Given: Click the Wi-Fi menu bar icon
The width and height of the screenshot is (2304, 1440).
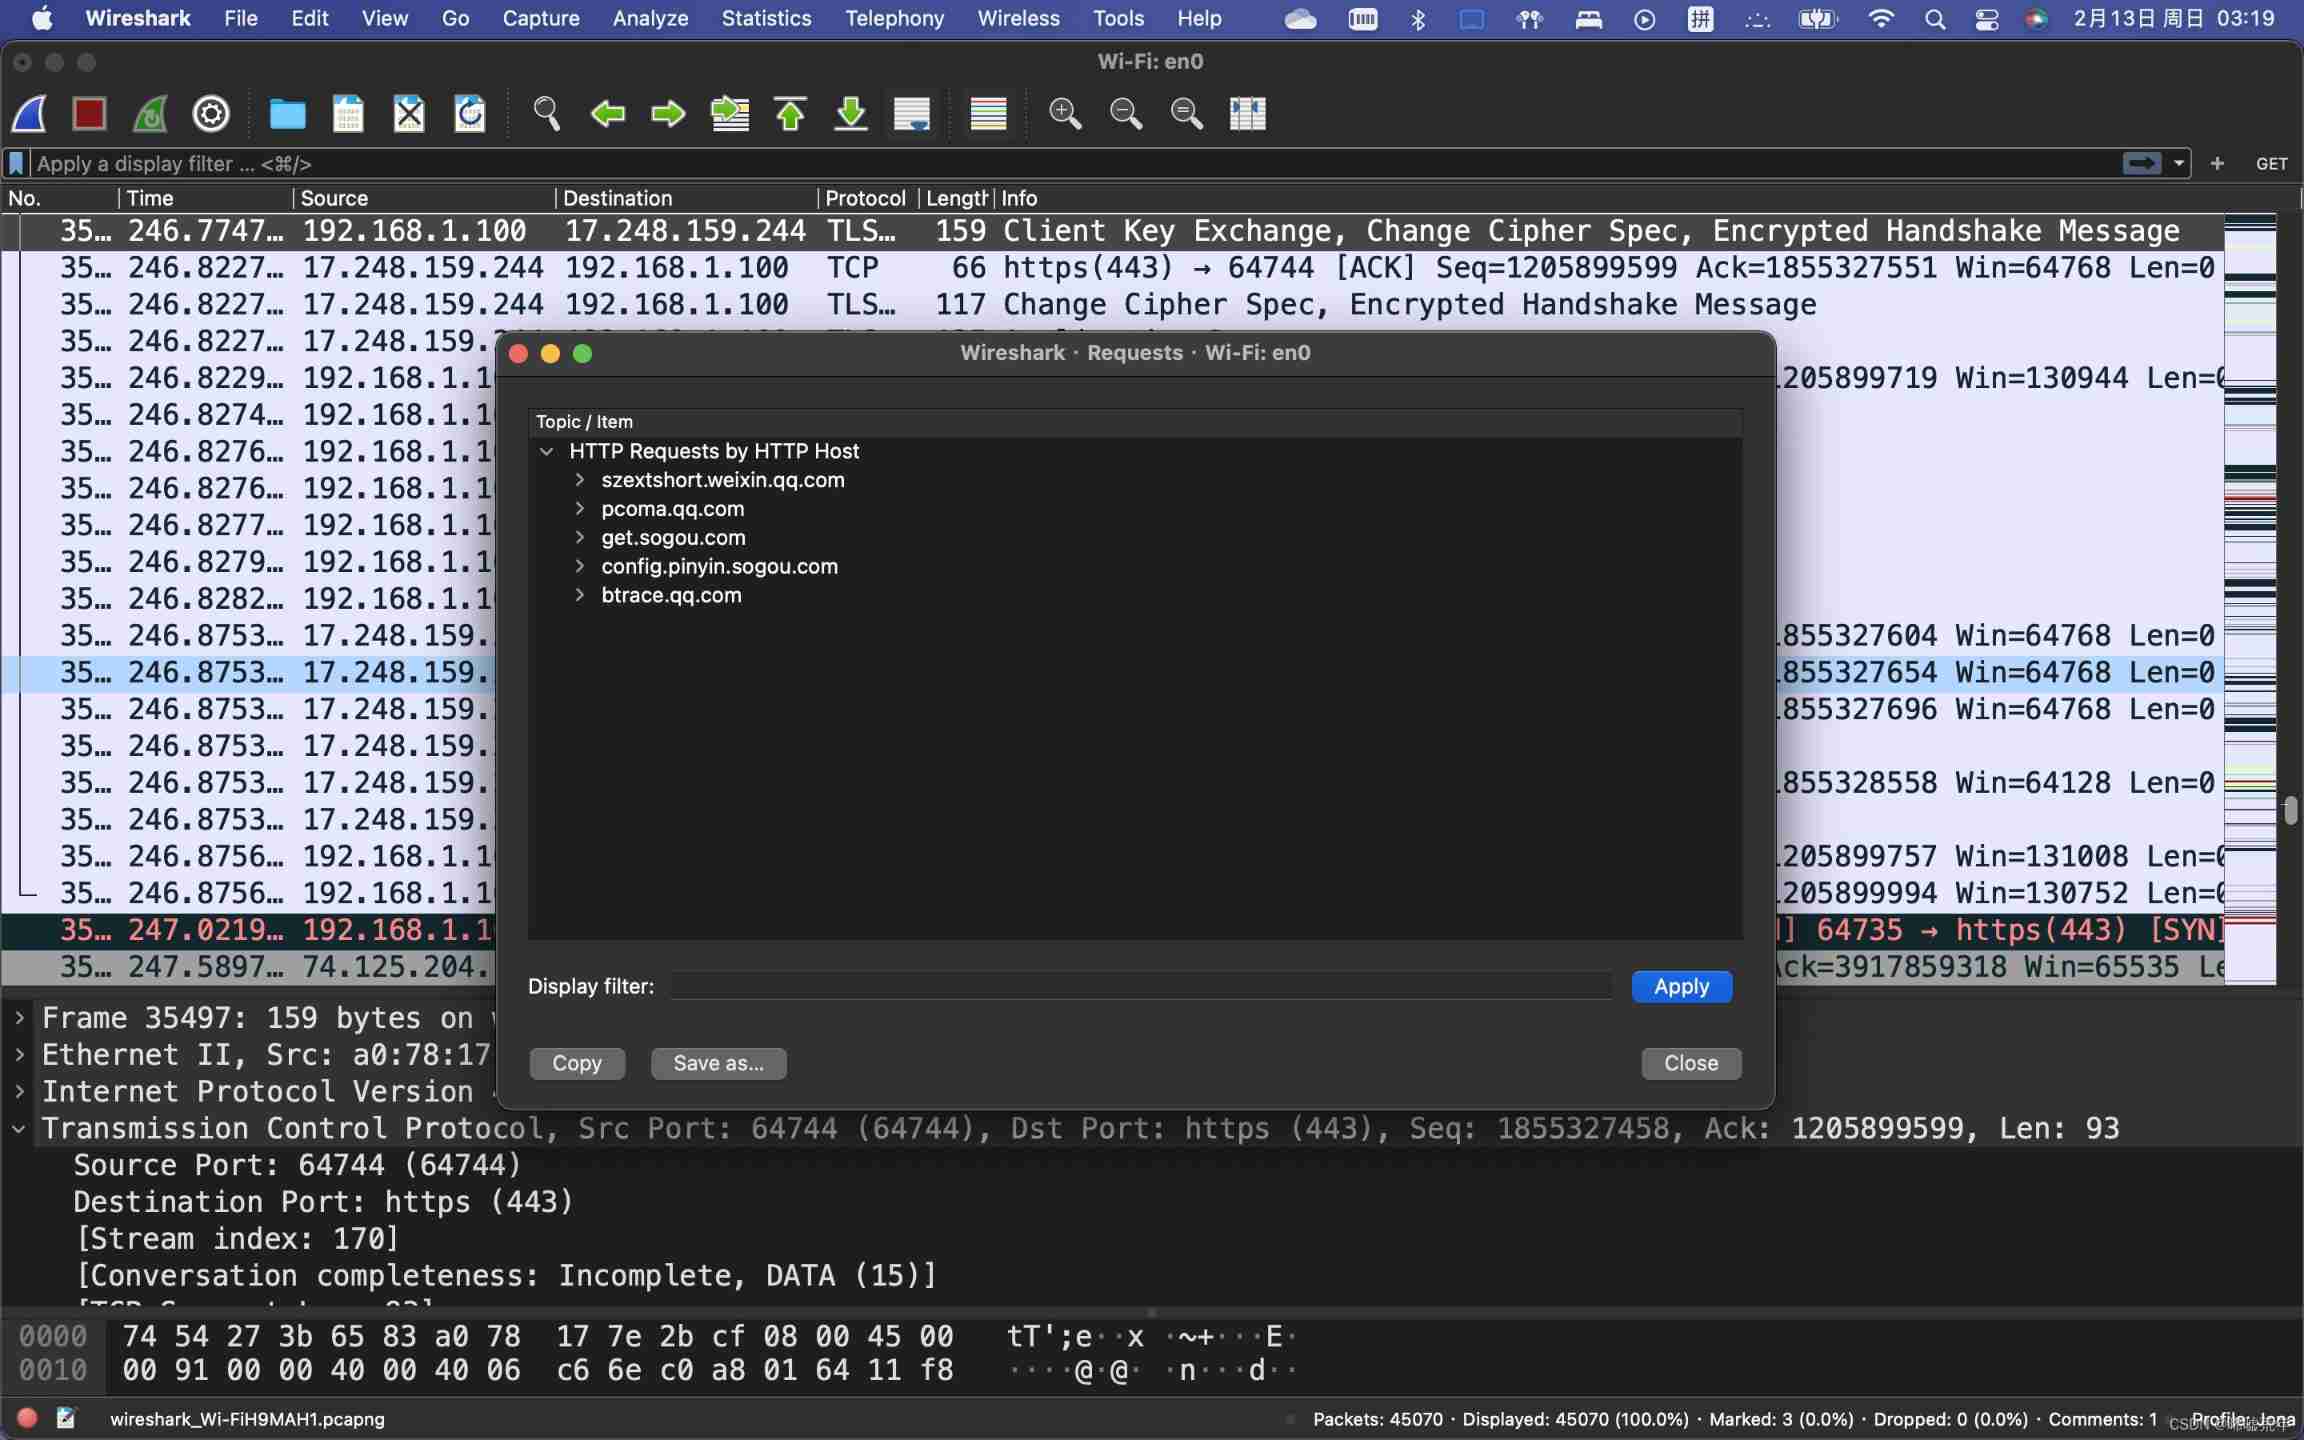Looking at the screenshot, I should tap(1881, 18).
